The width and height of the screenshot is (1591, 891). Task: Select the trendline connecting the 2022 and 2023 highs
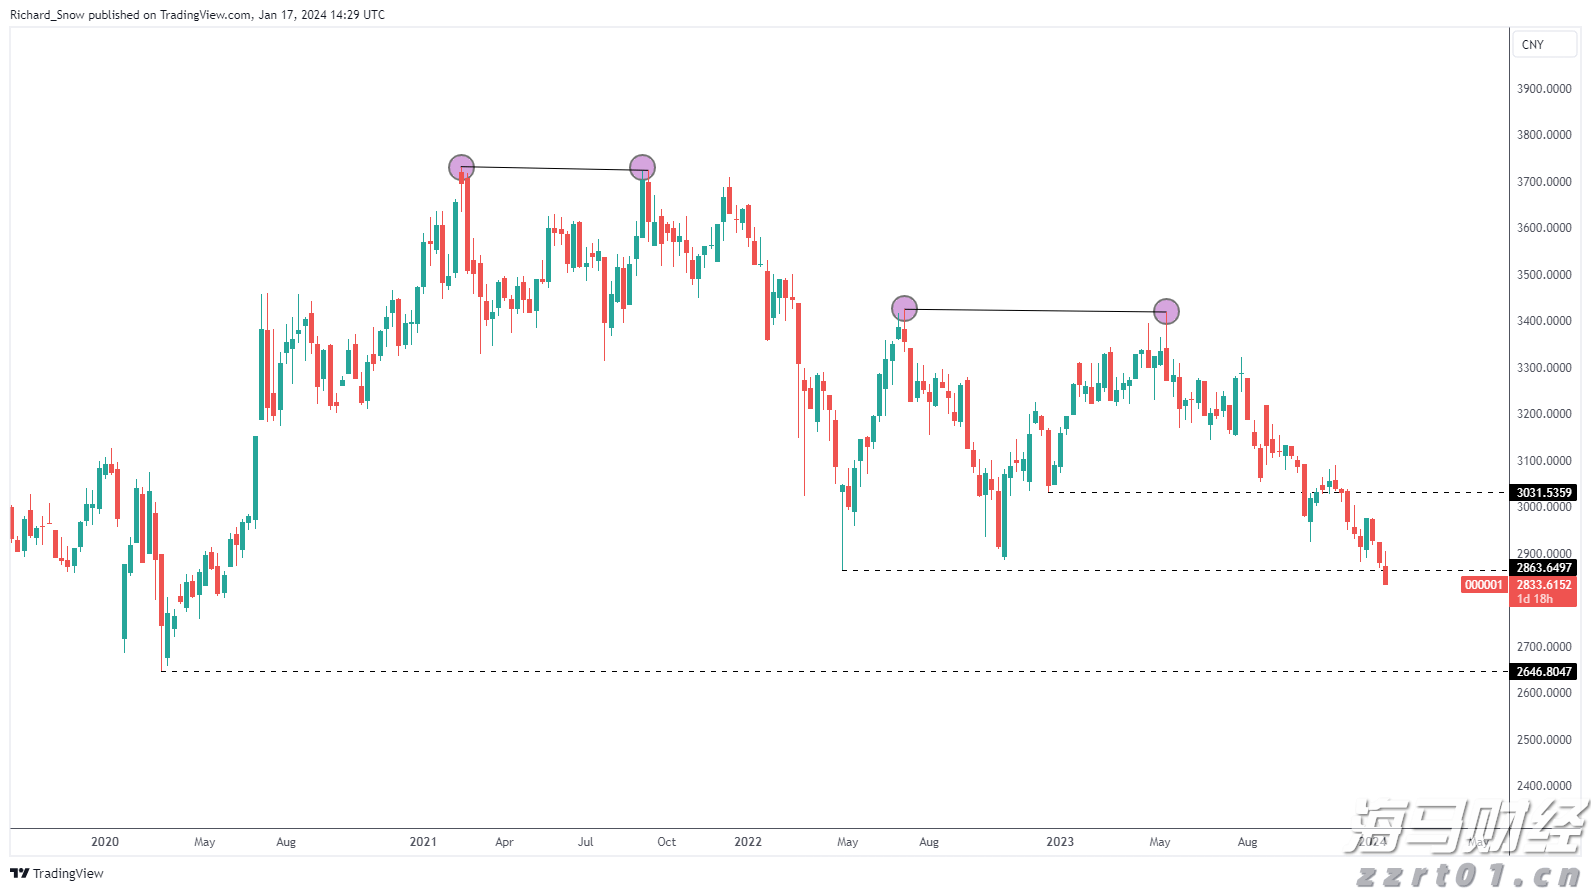1035,310
